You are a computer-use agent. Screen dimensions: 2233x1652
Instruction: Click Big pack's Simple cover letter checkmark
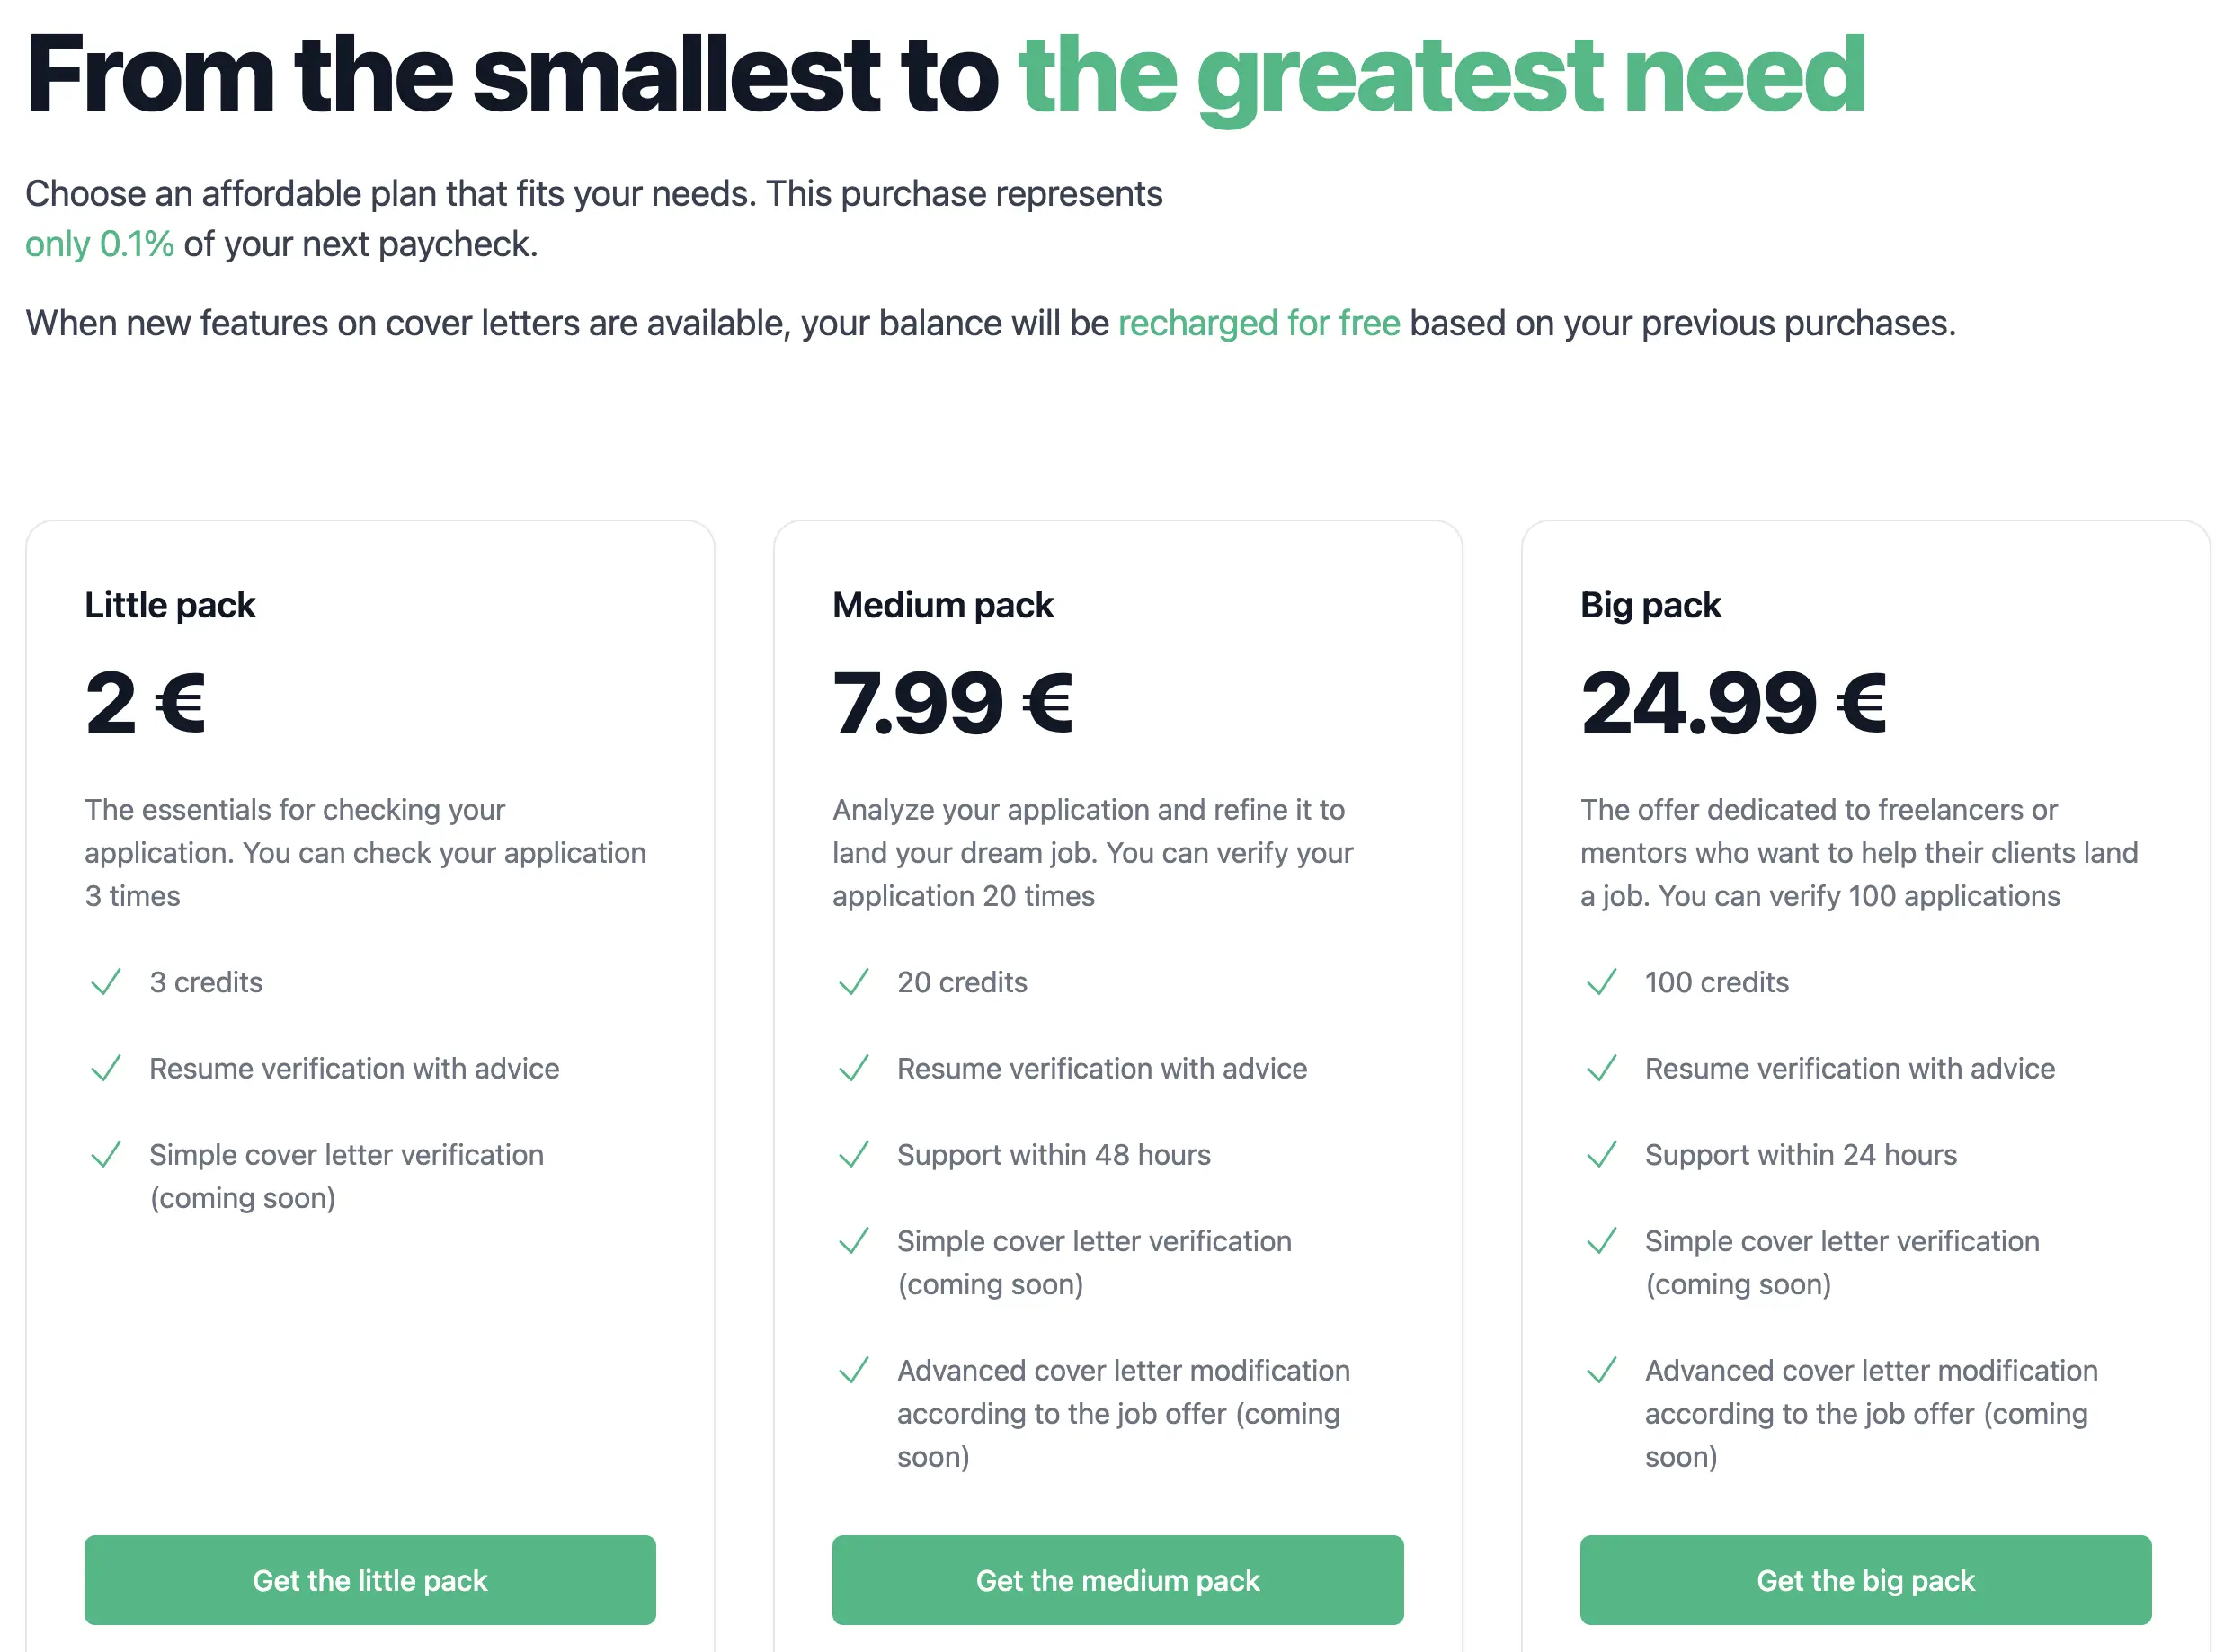coord(1601,1241)
